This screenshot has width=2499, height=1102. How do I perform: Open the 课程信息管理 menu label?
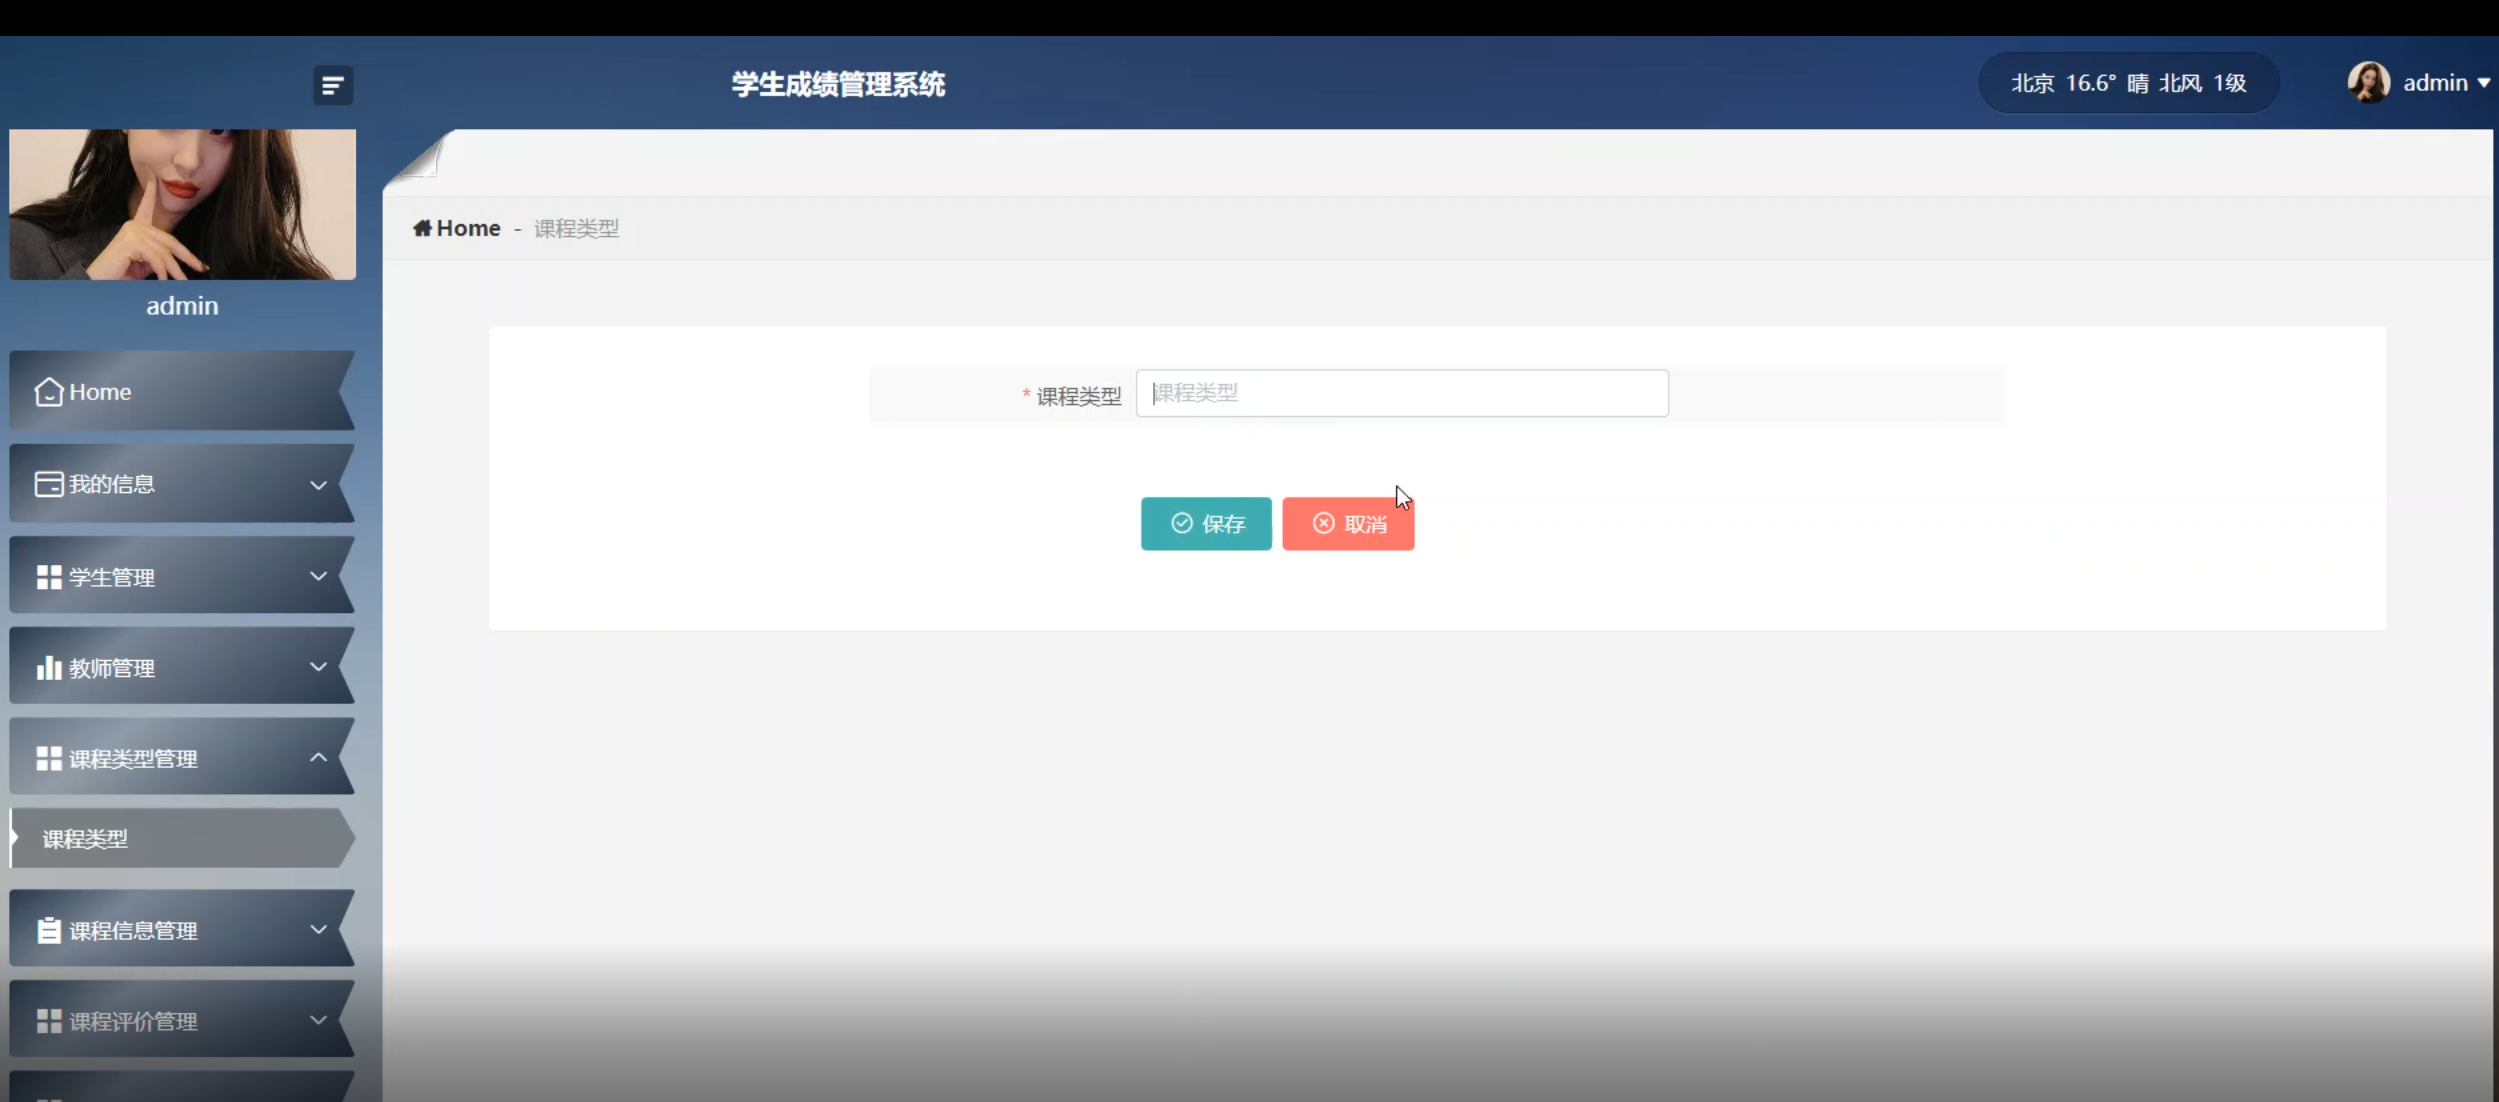click(133, 931)
